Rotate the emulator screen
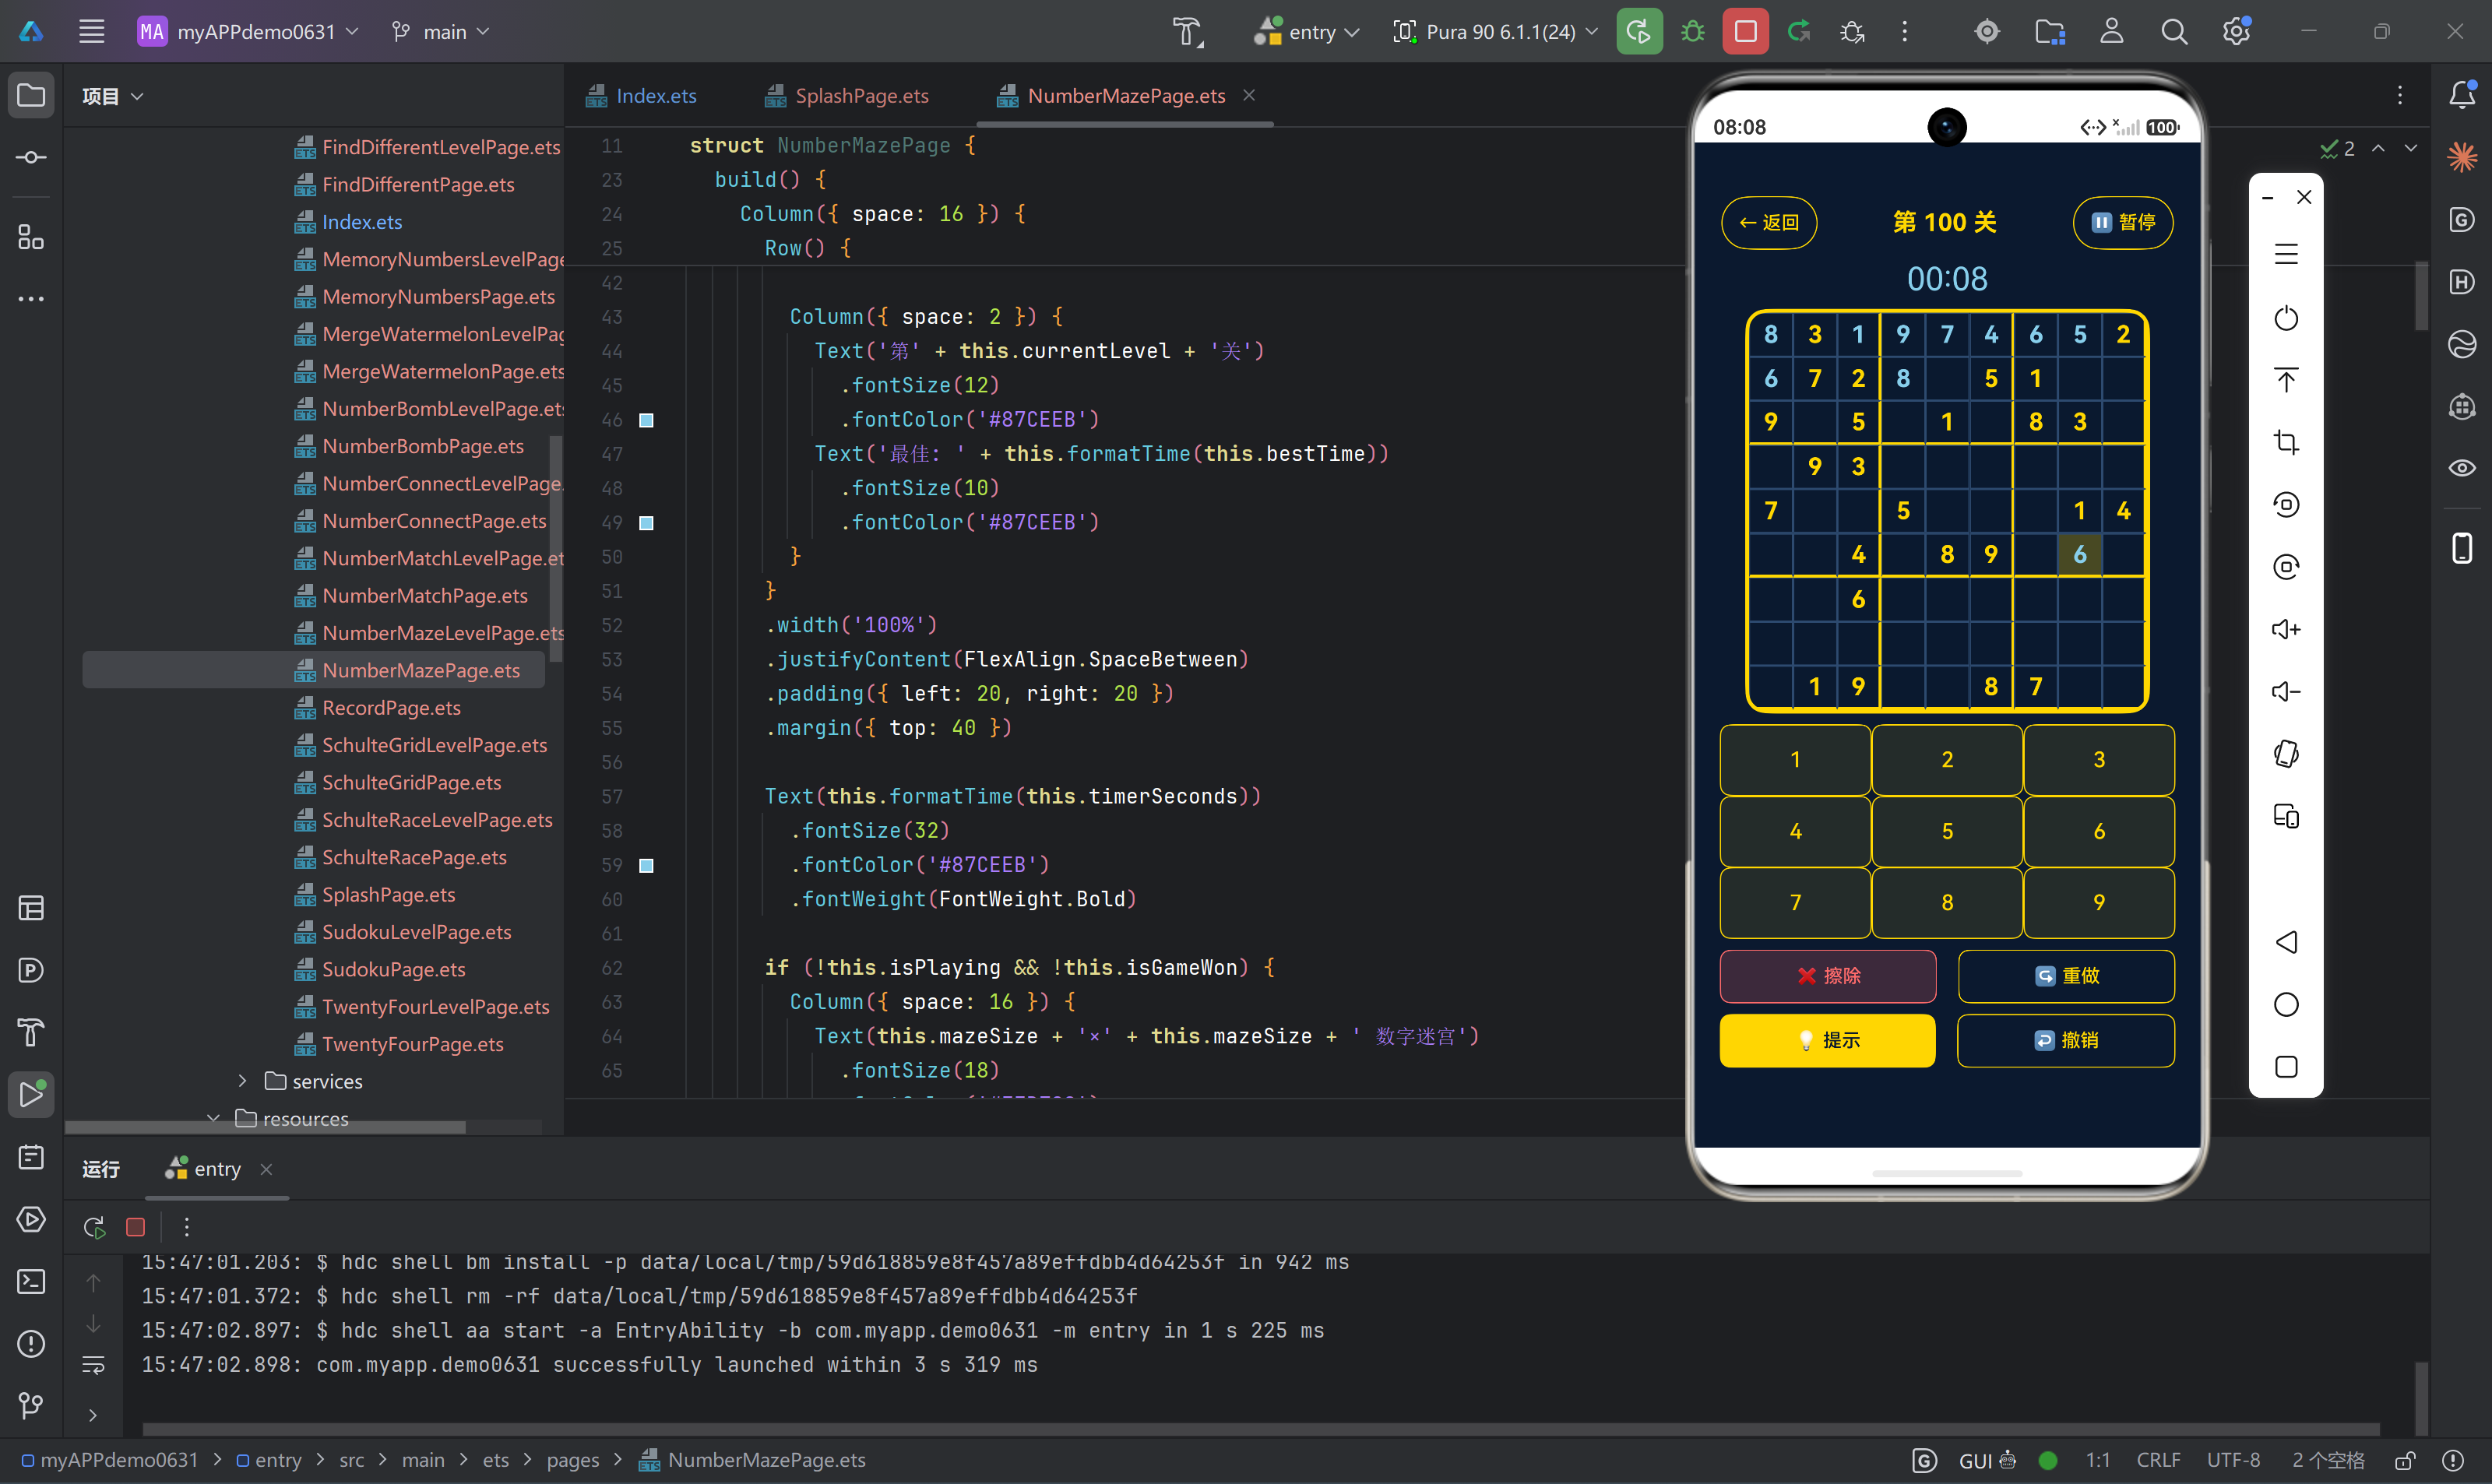 point(2286,754)
